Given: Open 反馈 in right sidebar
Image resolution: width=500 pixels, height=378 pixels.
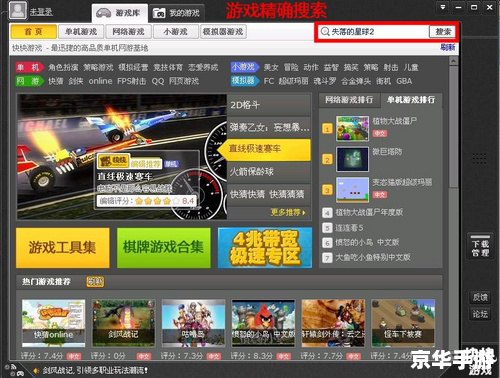Looking at the screenshot, I should tap(480, 297).
